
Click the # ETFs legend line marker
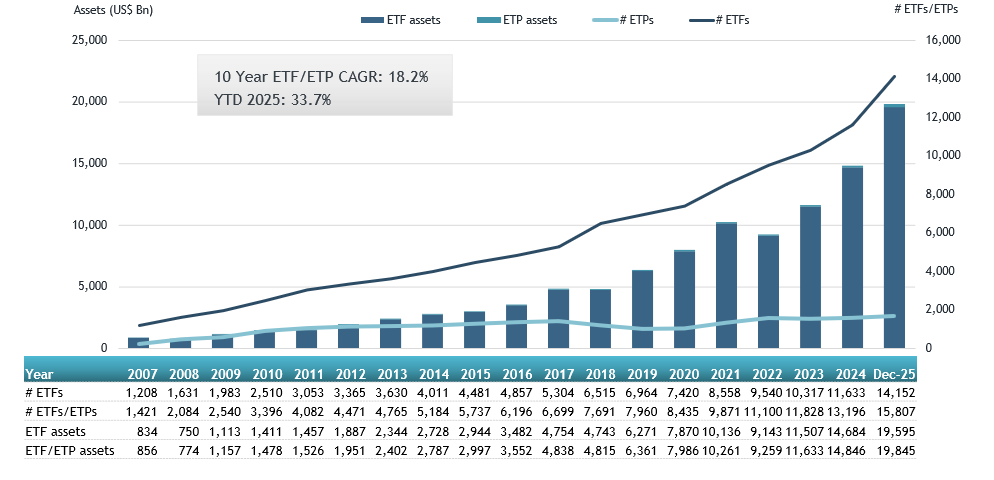point(703,20)
